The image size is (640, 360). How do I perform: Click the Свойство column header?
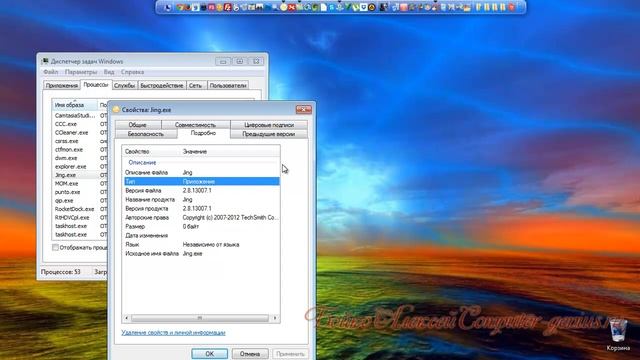(x=152, y=151)
